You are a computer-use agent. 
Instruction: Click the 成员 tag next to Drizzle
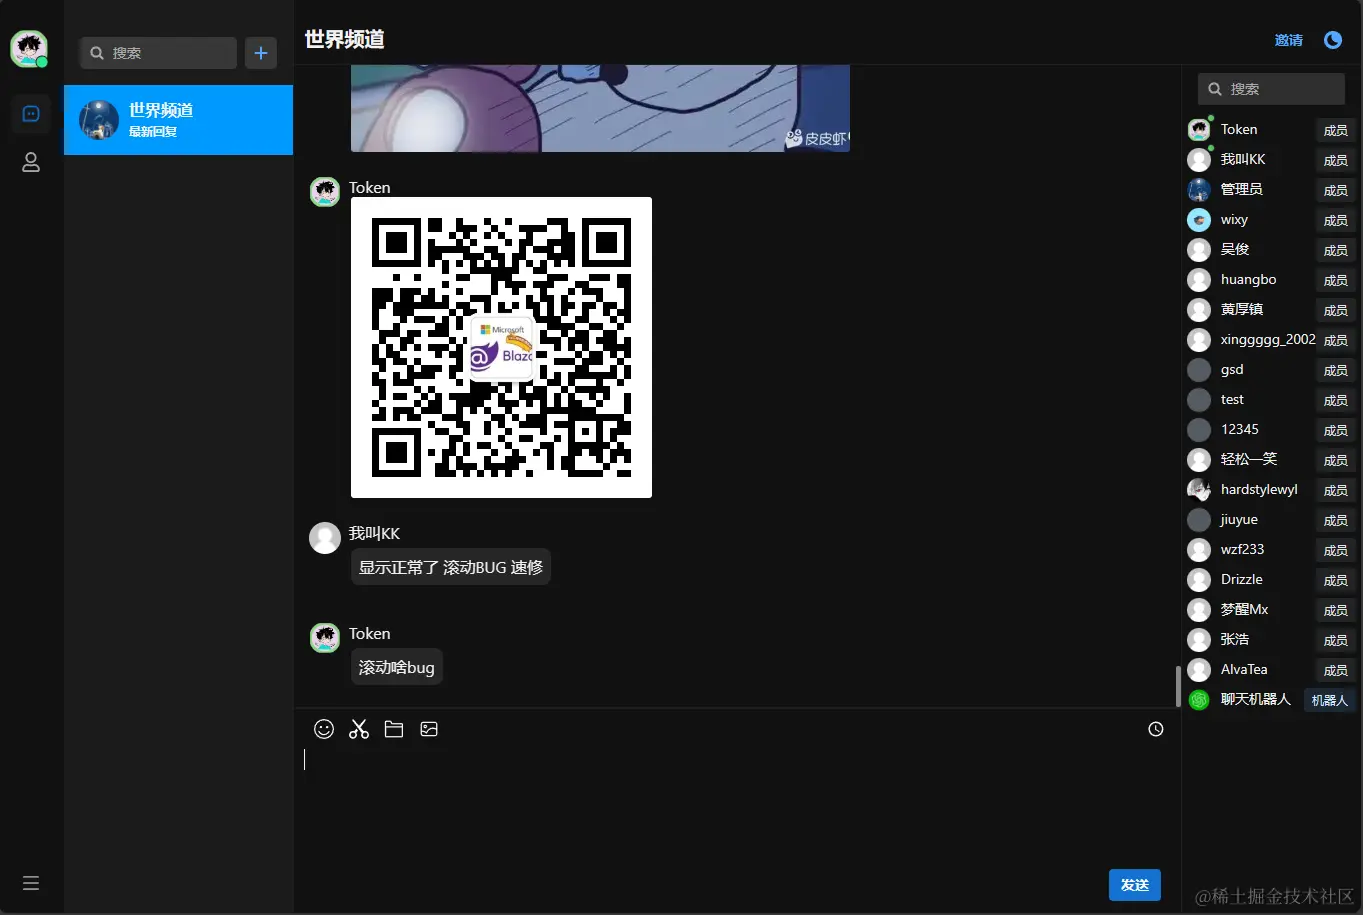tap(1336, 580)
